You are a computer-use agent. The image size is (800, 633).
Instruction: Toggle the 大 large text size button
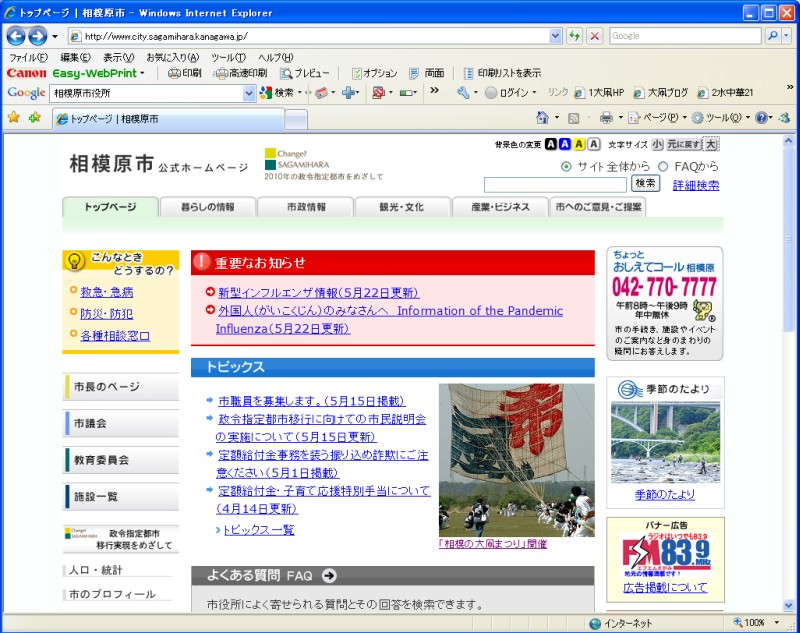[x=711, y=145]
